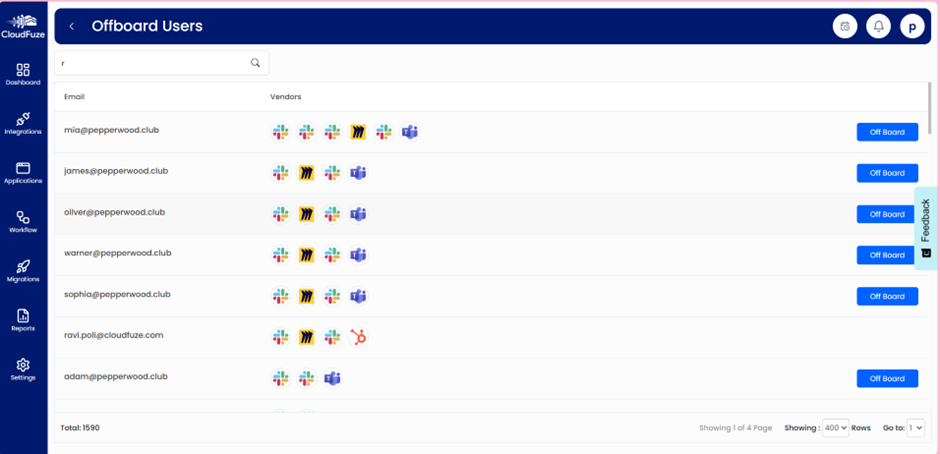
Task: Open the scheduled calendar-clock icon in header
Action: tap(845, 26)
